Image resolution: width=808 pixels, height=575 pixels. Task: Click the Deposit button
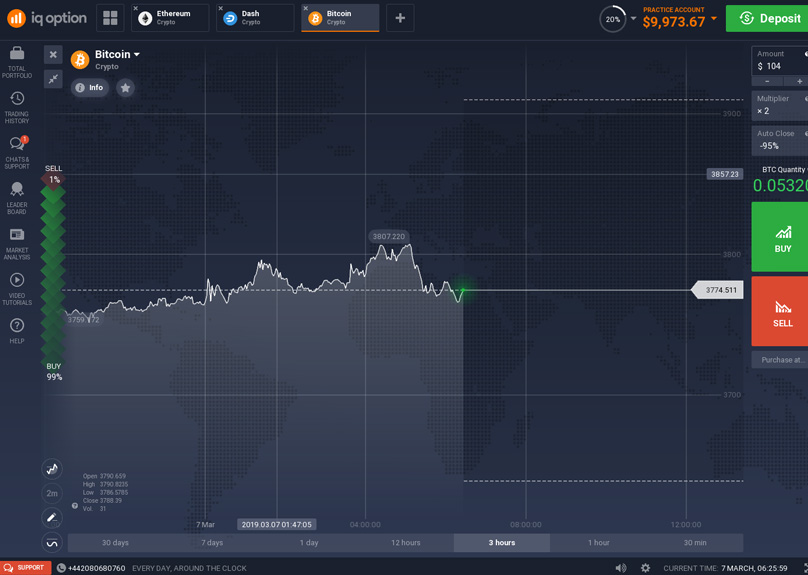767,19
